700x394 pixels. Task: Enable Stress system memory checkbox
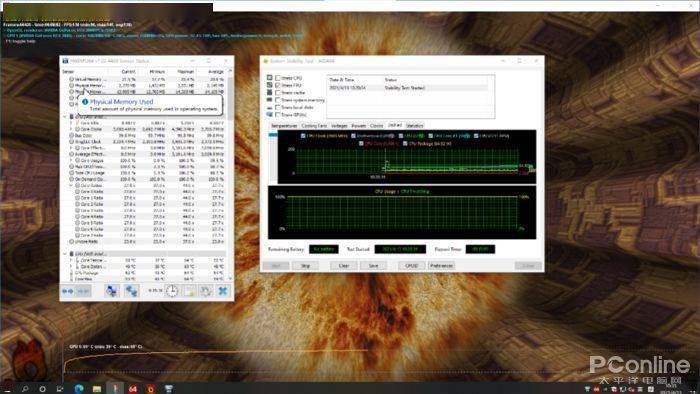(x=278, y=100)
